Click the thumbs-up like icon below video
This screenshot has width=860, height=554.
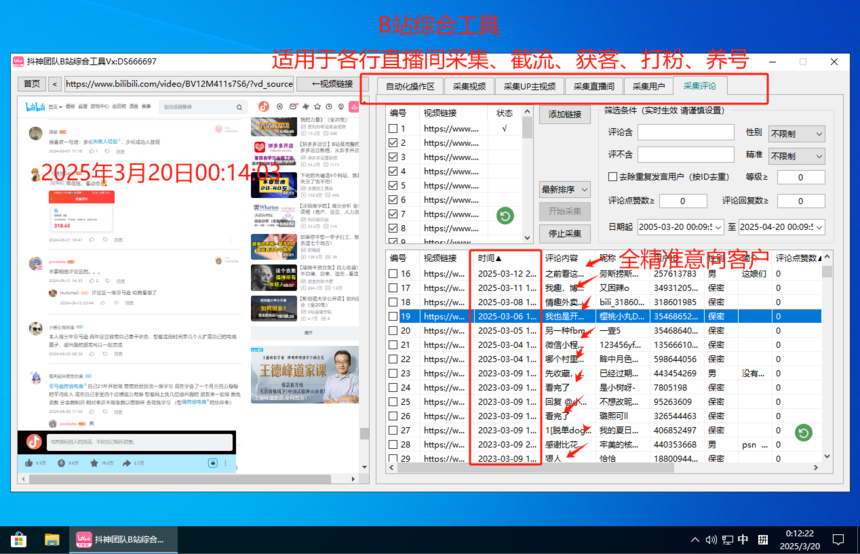[29, 463]
